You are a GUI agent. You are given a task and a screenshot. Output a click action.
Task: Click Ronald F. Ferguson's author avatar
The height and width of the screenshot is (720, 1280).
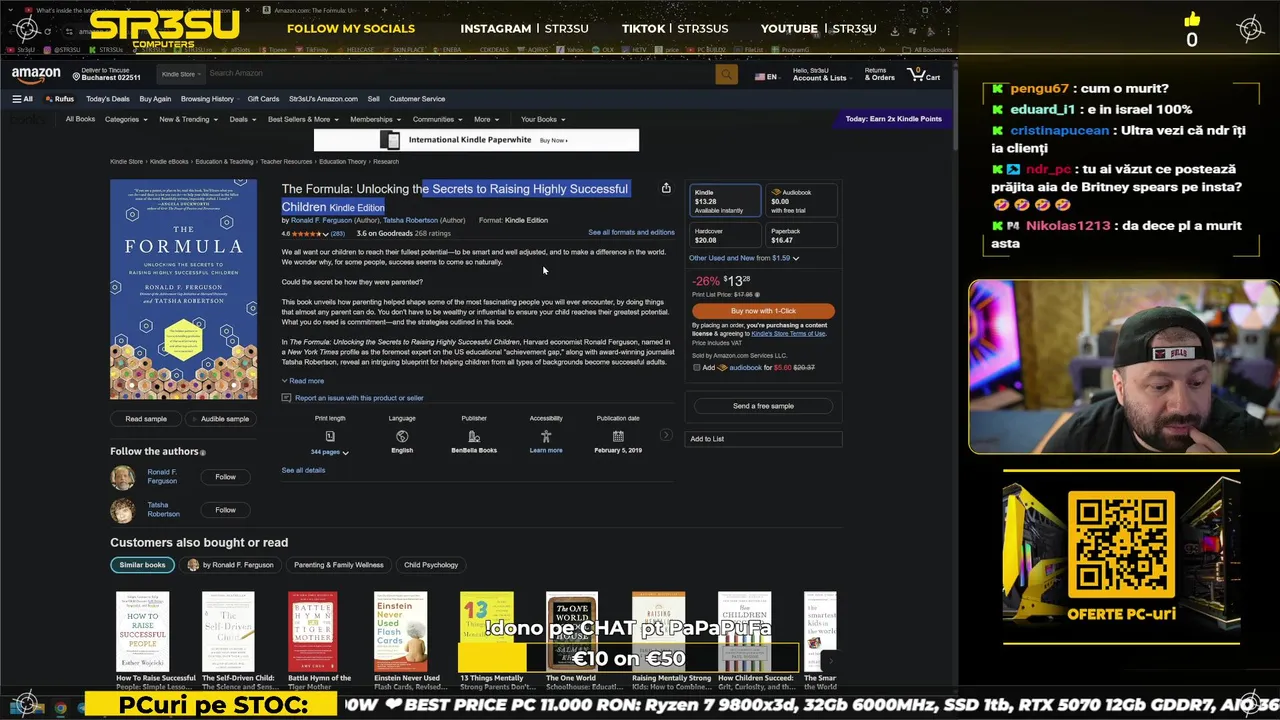pos(123,477)
